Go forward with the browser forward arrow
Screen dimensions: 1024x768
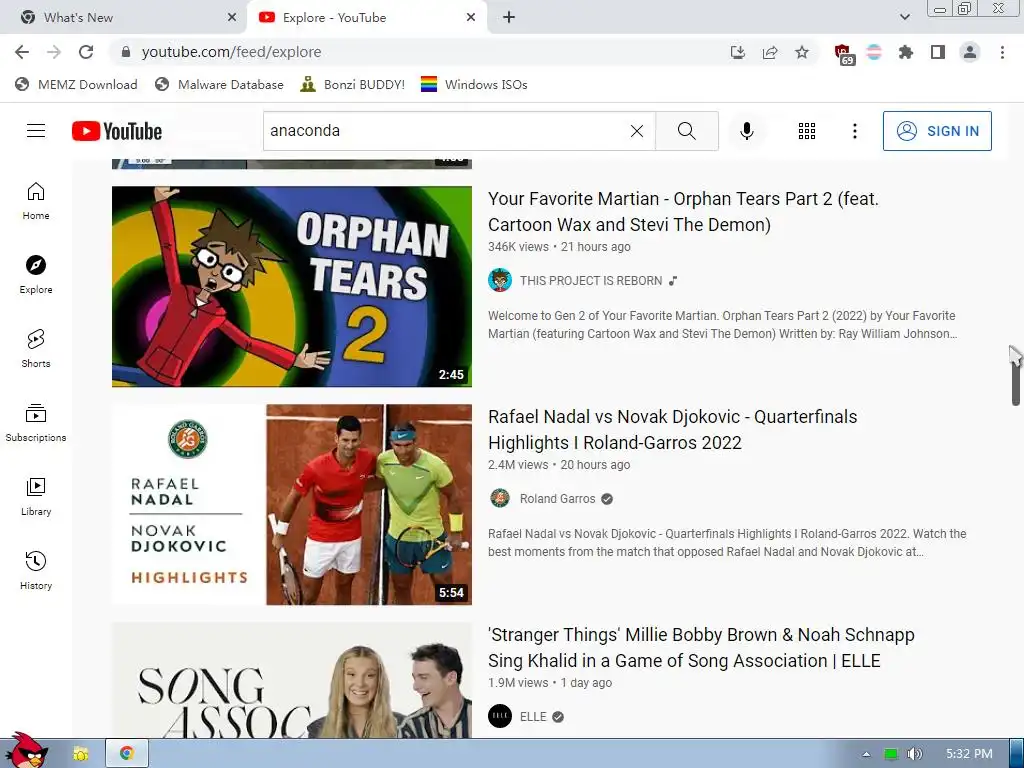click(54, 52)
